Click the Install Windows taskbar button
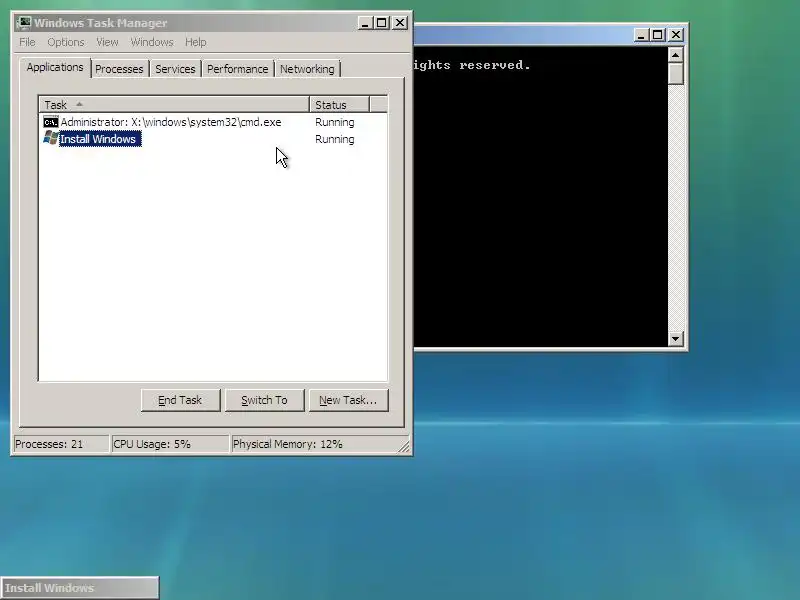This screenshot has width=800, height=600. pos(80,588)
